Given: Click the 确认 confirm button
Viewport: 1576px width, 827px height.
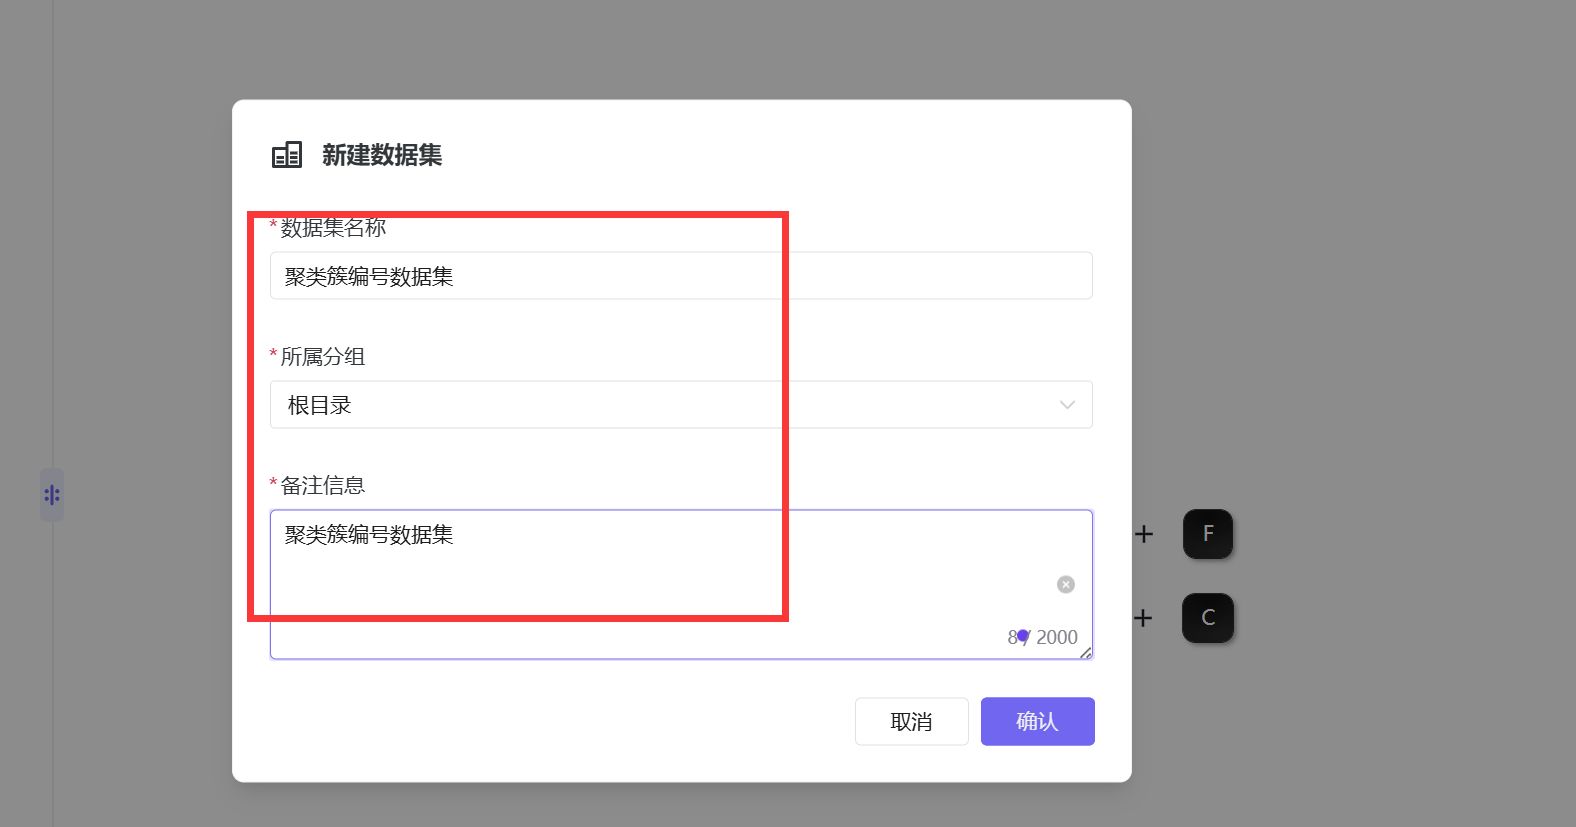Looking at the screenshot, I should 1037,721.
